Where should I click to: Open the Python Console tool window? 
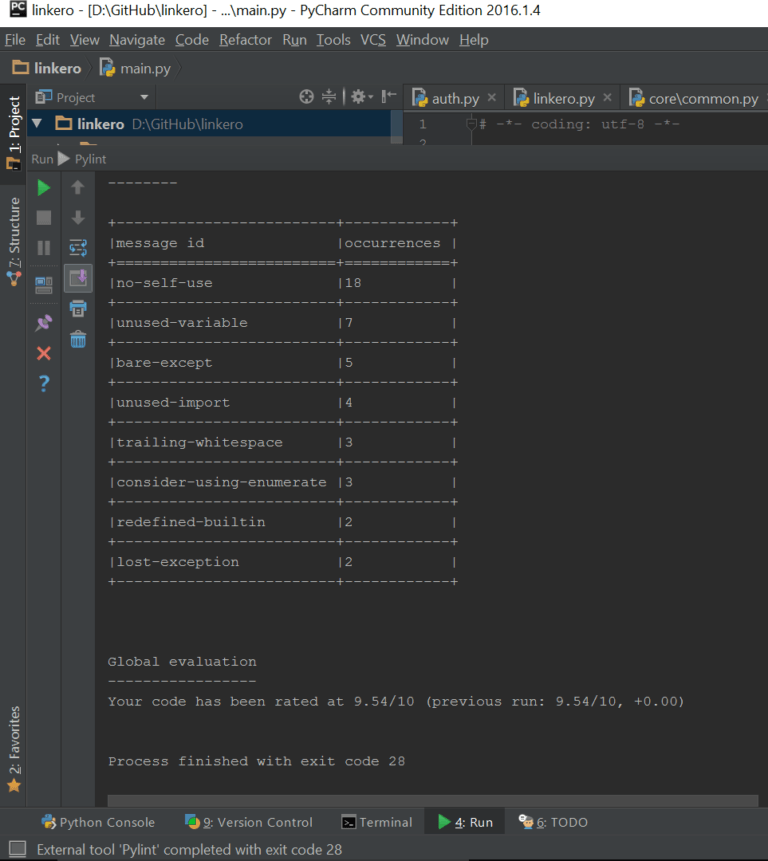pos(98,822)
